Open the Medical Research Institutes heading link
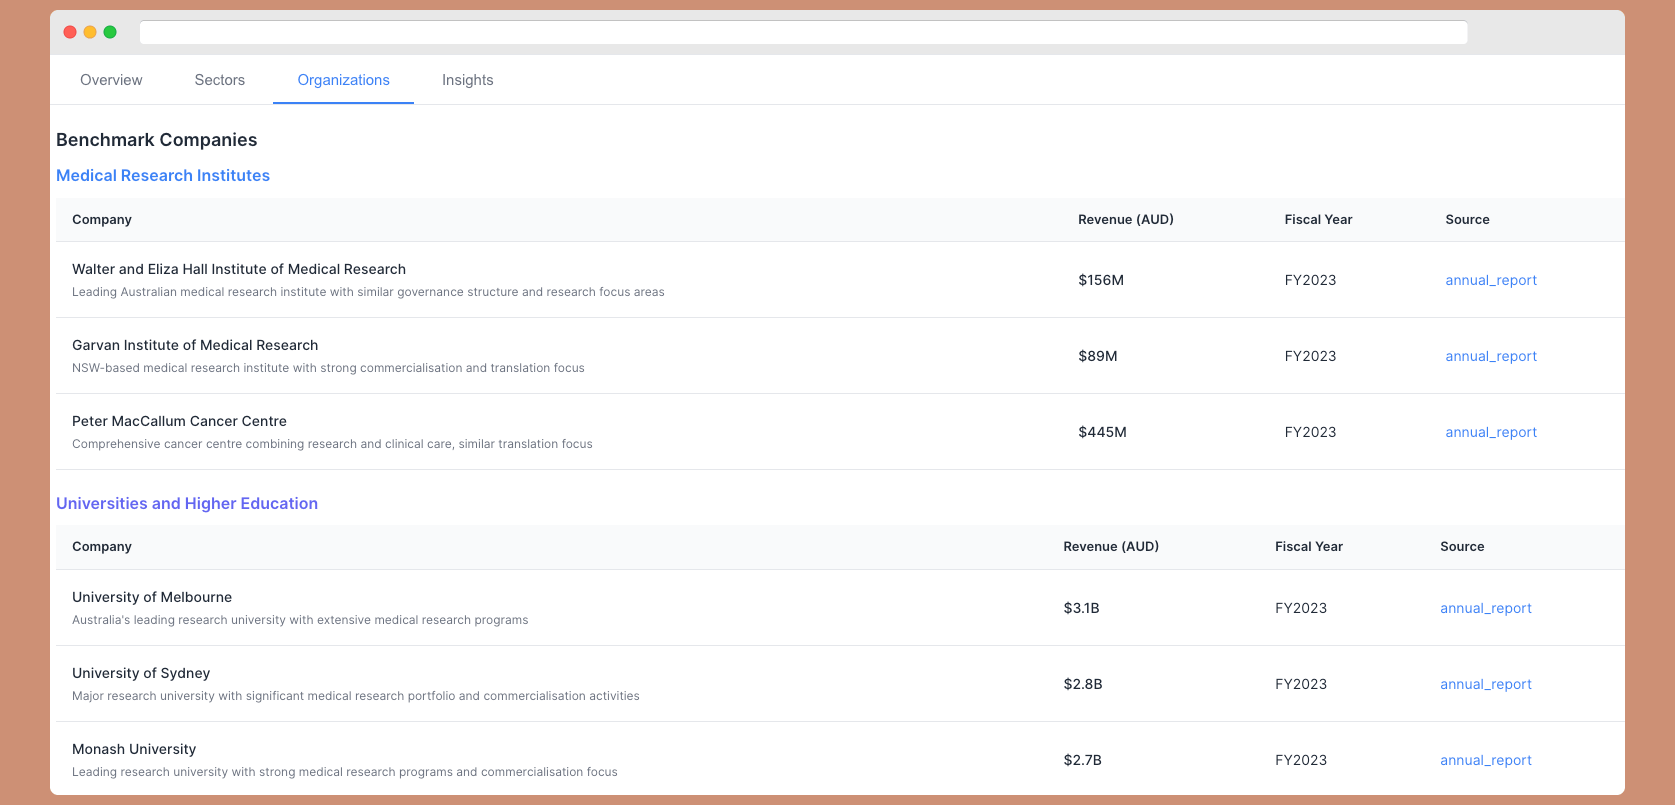Viewport: 1675px width, 805px height. pyautogui.click(x=163, y=176)
